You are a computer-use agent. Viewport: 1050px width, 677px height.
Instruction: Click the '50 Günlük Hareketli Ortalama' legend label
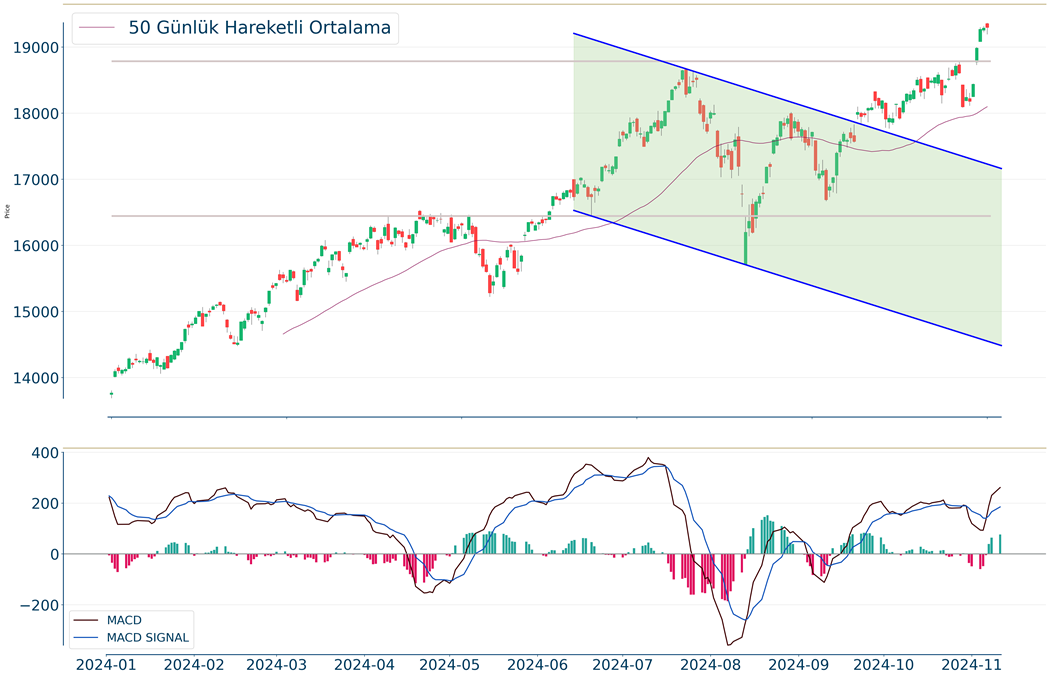pos(259,27)
